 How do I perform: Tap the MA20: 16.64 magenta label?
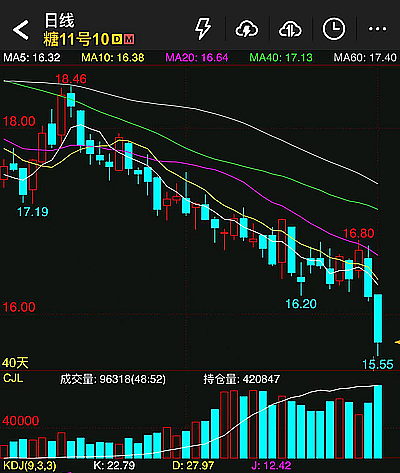click(197, 58)
